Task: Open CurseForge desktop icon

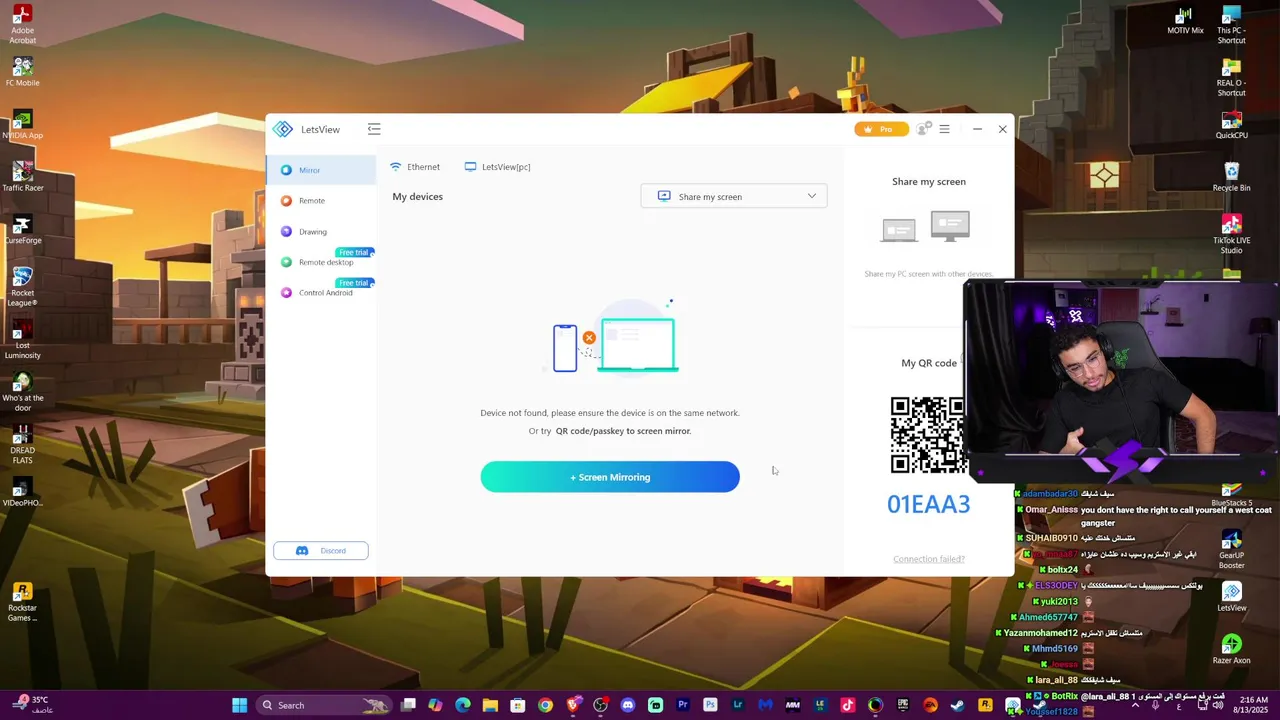Action: coord(22,230)
